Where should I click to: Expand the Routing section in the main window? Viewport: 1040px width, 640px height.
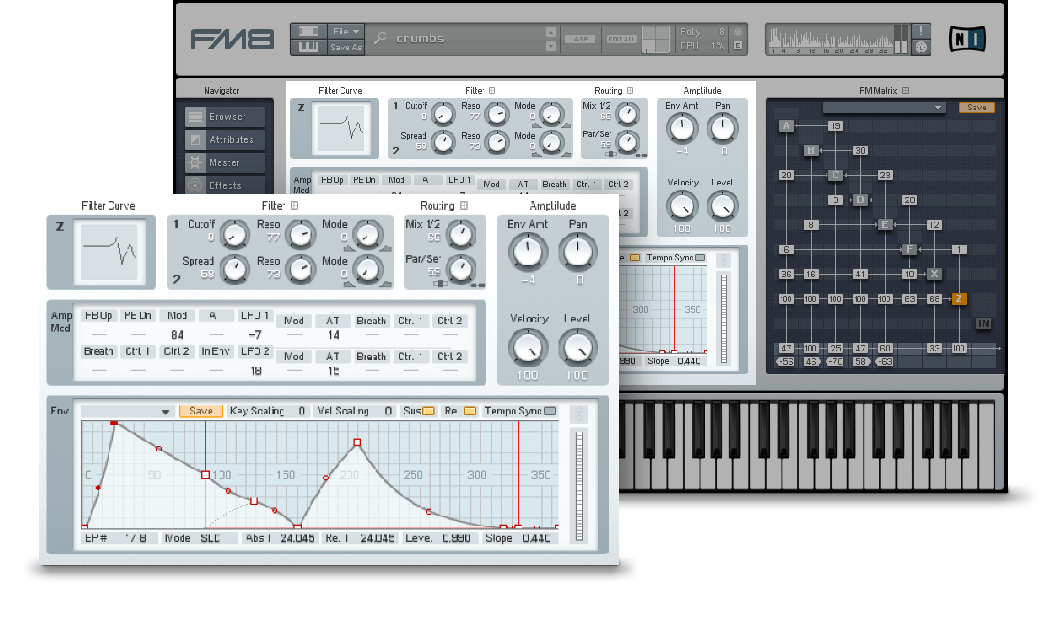630,90
